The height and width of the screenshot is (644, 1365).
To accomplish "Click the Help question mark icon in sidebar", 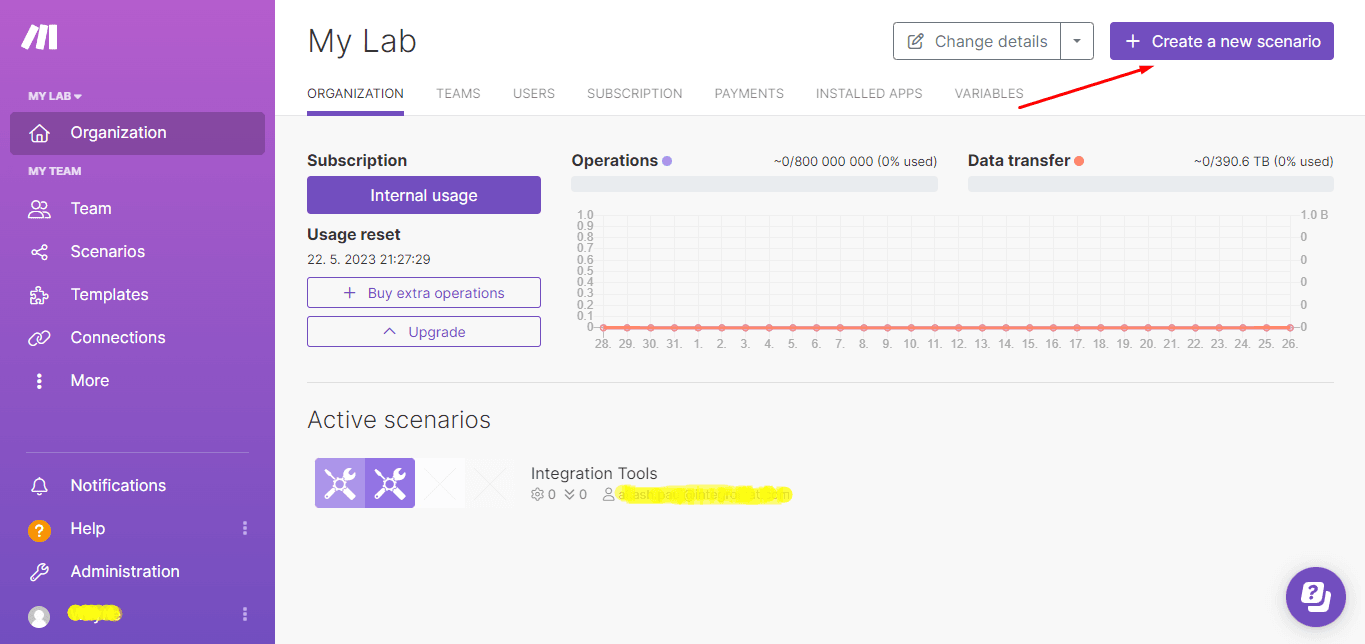I will 40,528.
